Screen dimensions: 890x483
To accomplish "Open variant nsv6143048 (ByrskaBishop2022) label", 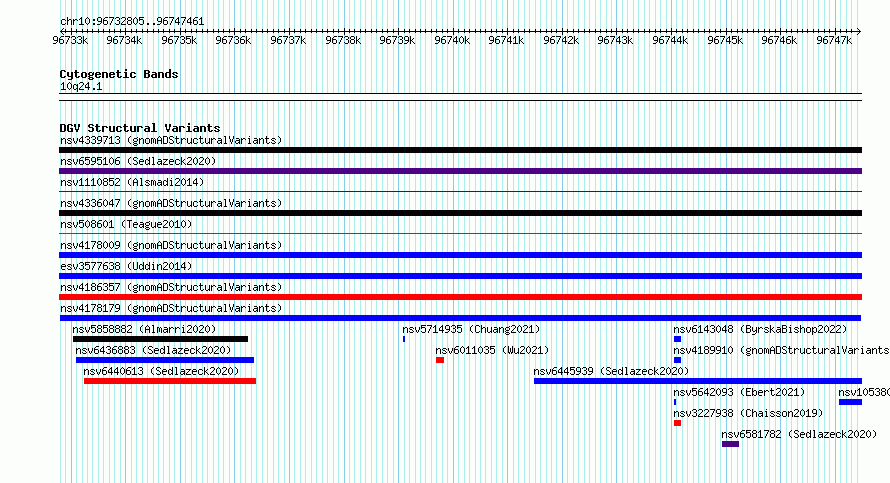I will point(760,329).
